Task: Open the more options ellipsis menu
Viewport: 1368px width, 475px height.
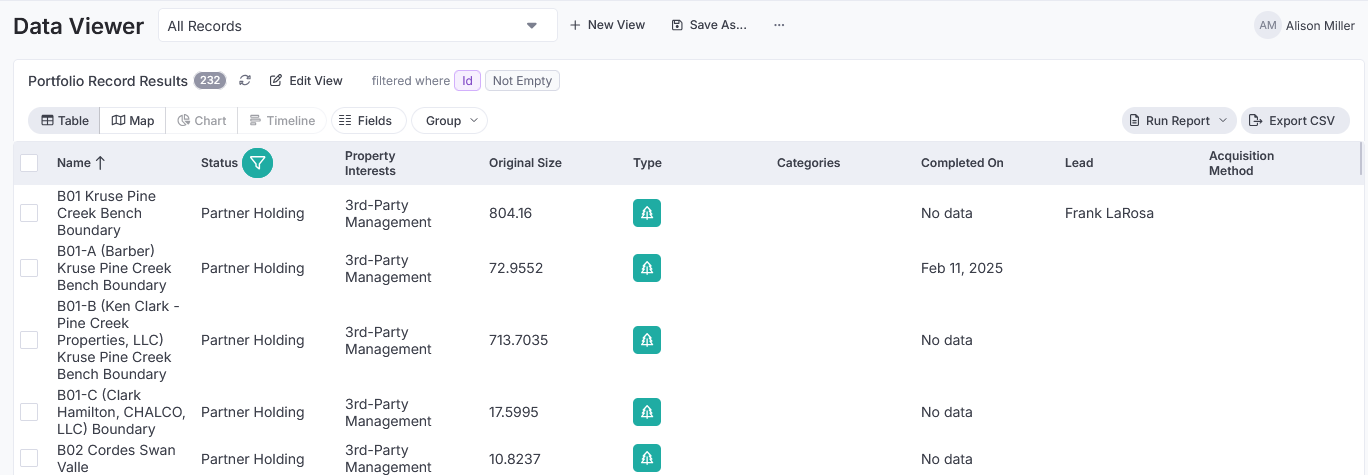Action: tap(779, 25)
